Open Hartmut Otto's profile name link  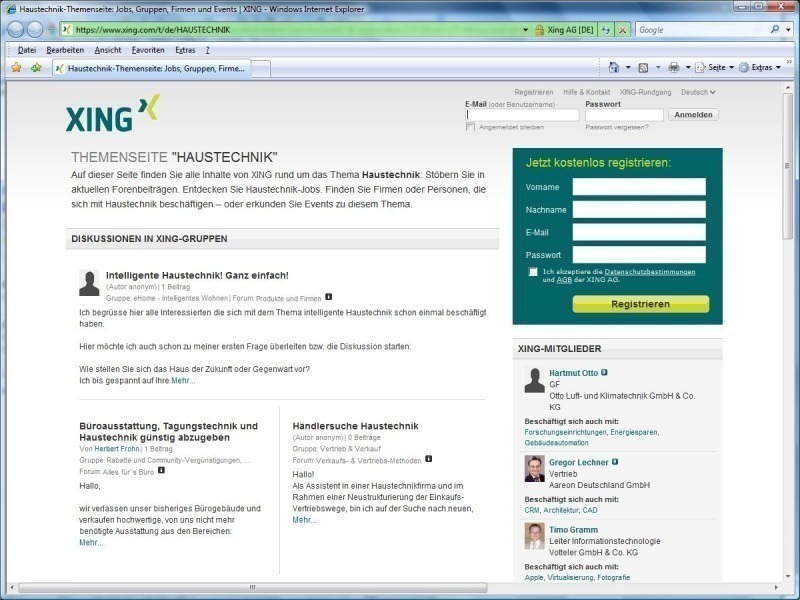[573, 373]
